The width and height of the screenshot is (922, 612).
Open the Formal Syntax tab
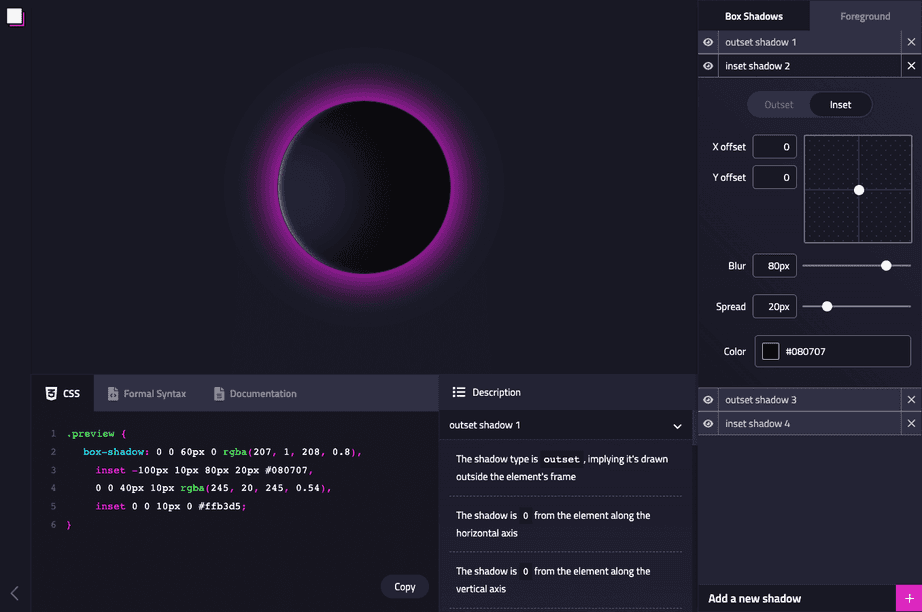pyautogui.click(x=147, y=393)
